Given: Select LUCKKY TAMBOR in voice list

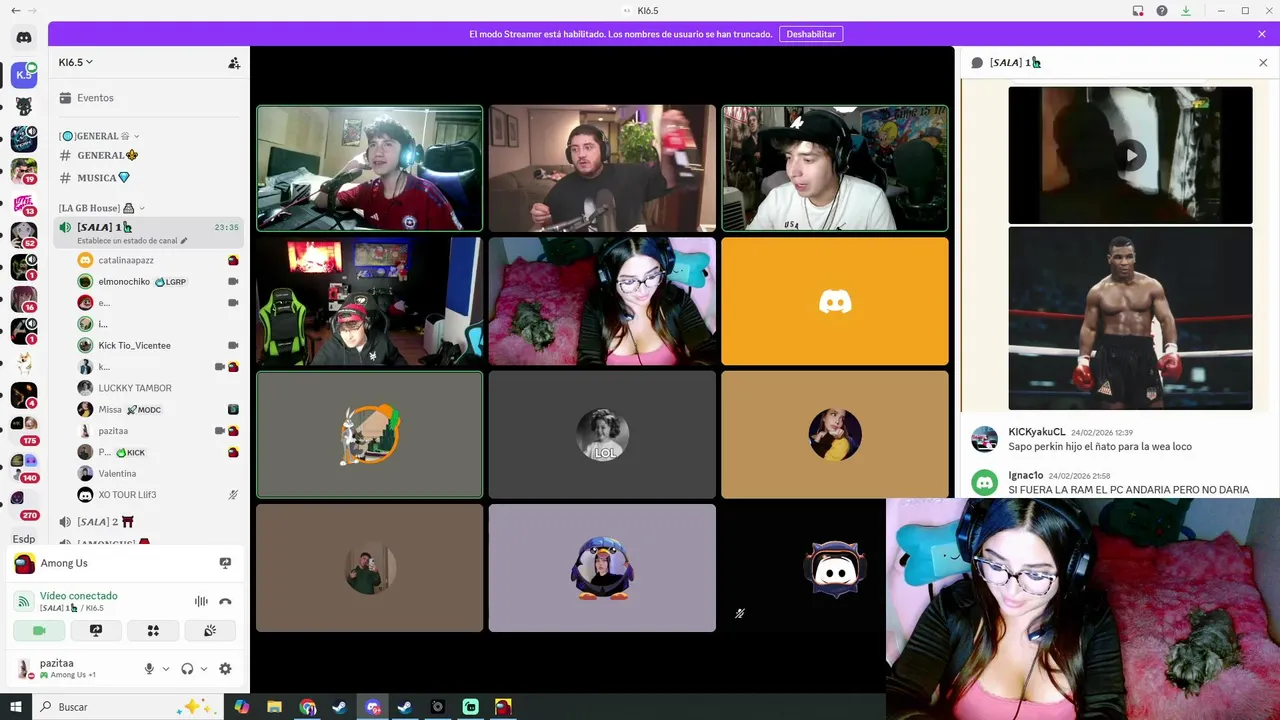Looking at the screenshot, I should pos(158,388).
